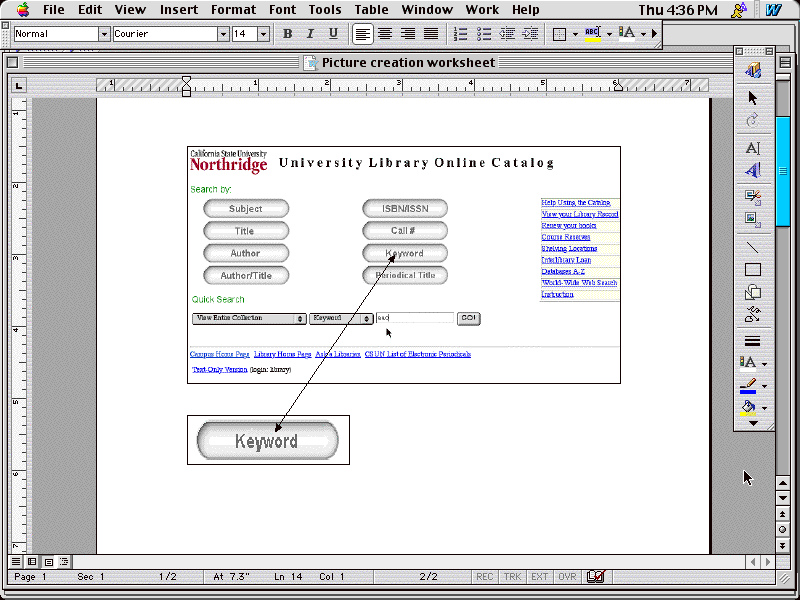800x600 pixels.
Task: Expand formatting toolbar font color dropdown arrow
Action: (x=643, y=34)
